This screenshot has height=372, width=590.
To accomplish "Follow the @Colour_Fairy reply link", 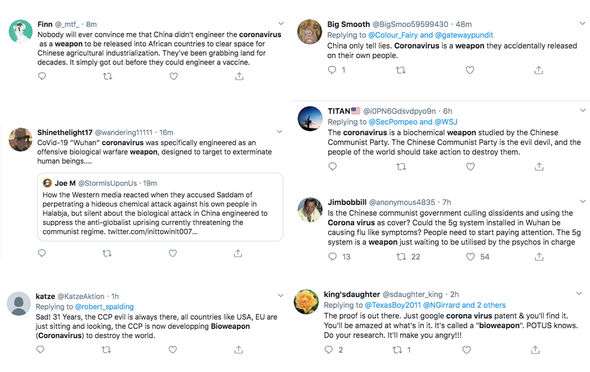I will pos(393,35).
